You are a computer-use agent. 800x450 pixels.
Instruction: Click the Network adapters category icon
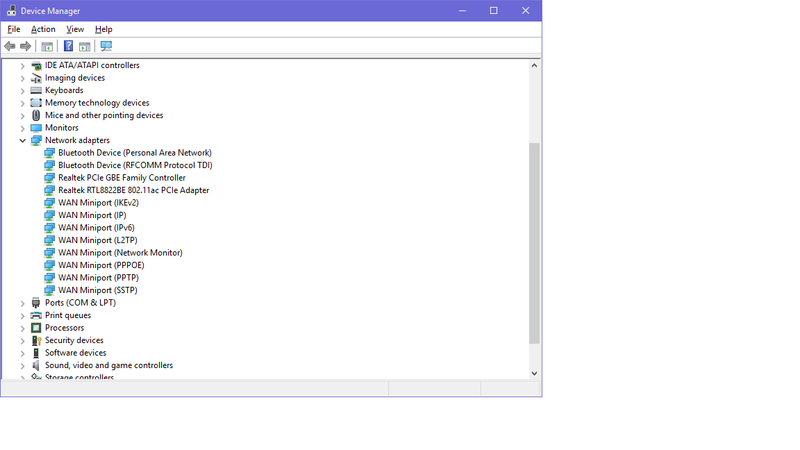[x=36, y=140]
